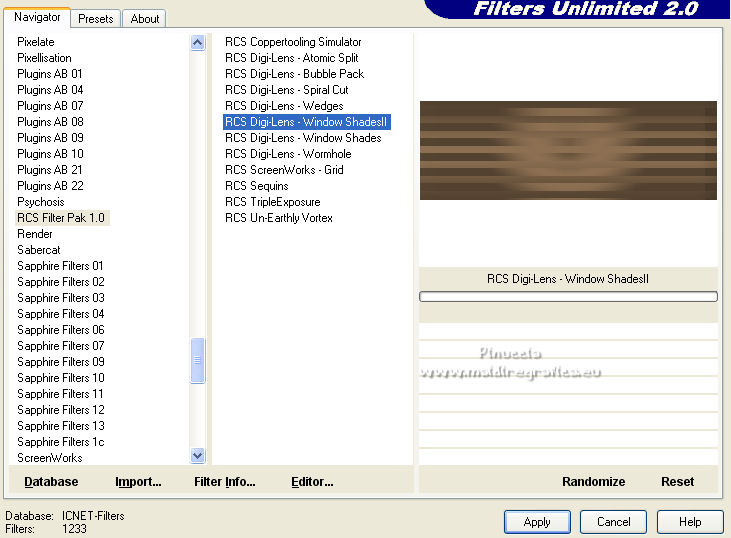Choose RCS TripleExposure filter
Image resolution: width=731 pixels, height=538 pixels.
273,202
